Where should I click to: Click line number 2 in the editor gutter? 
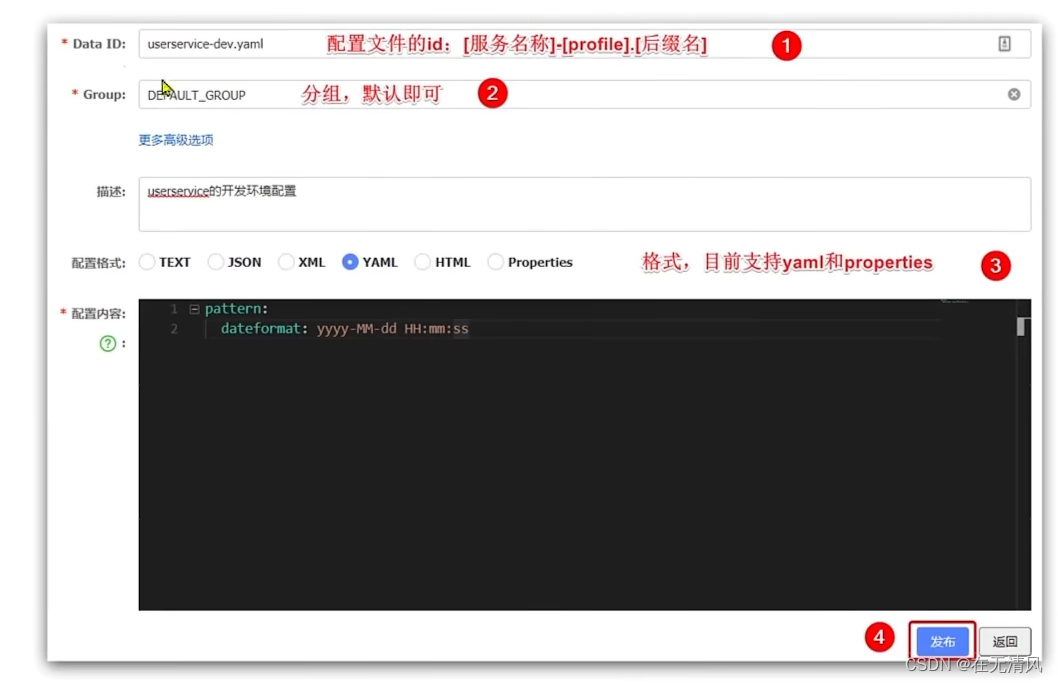174,329
